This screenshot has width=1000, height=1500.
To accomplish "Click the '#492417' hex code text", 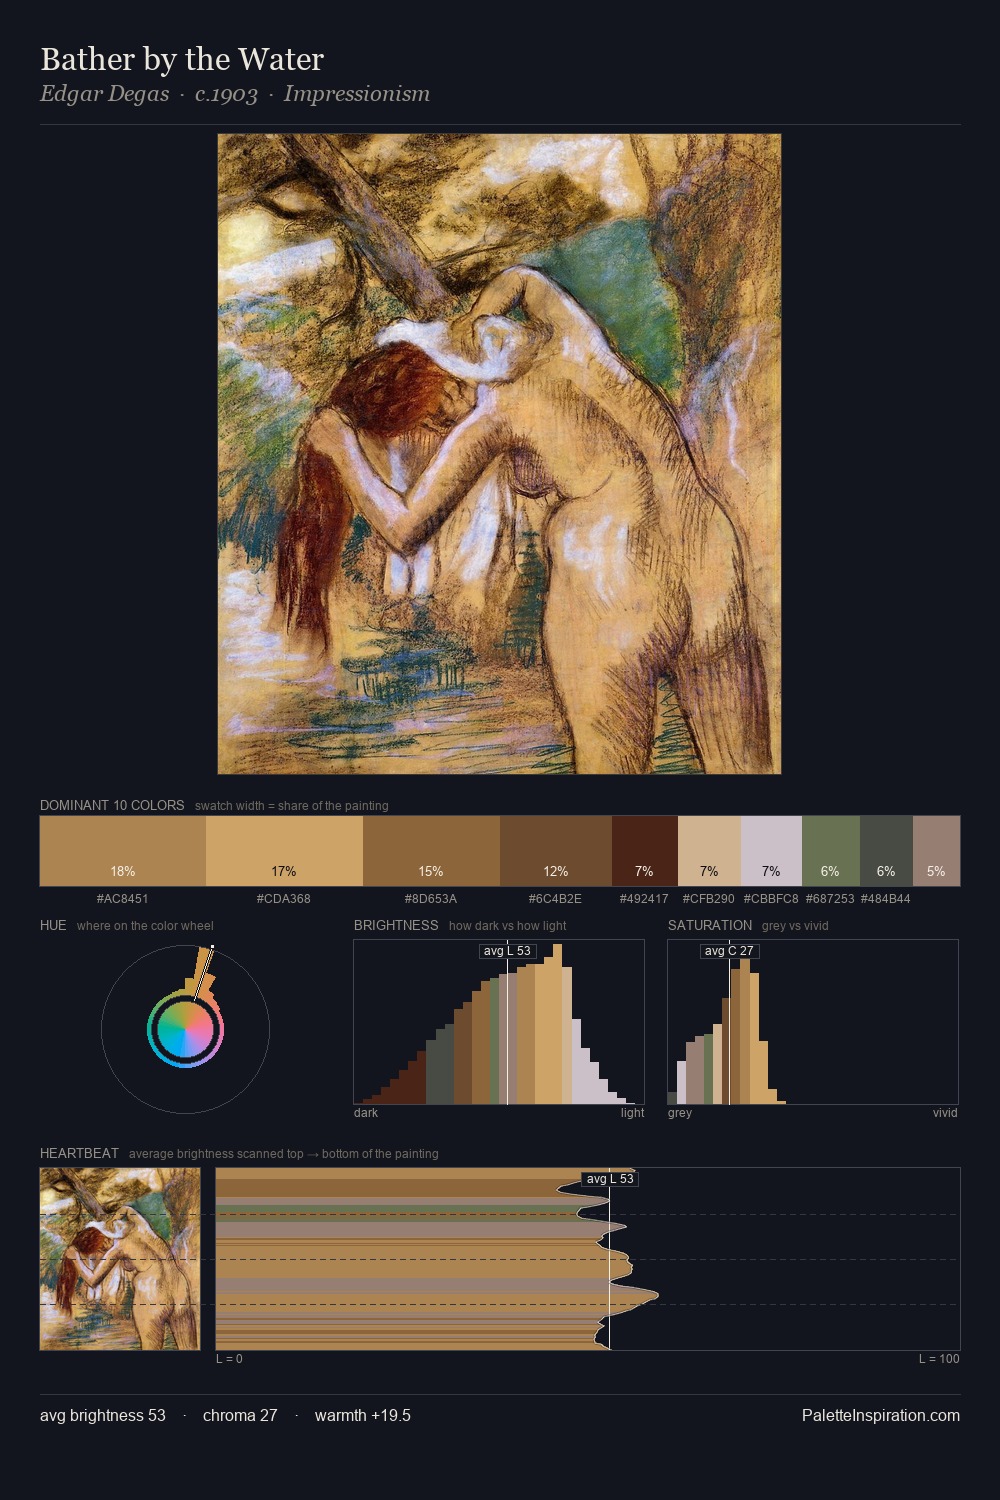I will [x=644, y=899].
